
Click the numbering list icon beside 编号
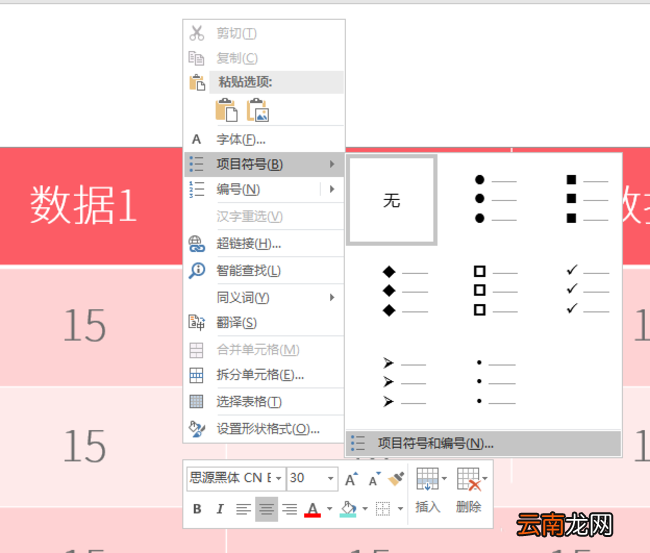tap(196, 189)
